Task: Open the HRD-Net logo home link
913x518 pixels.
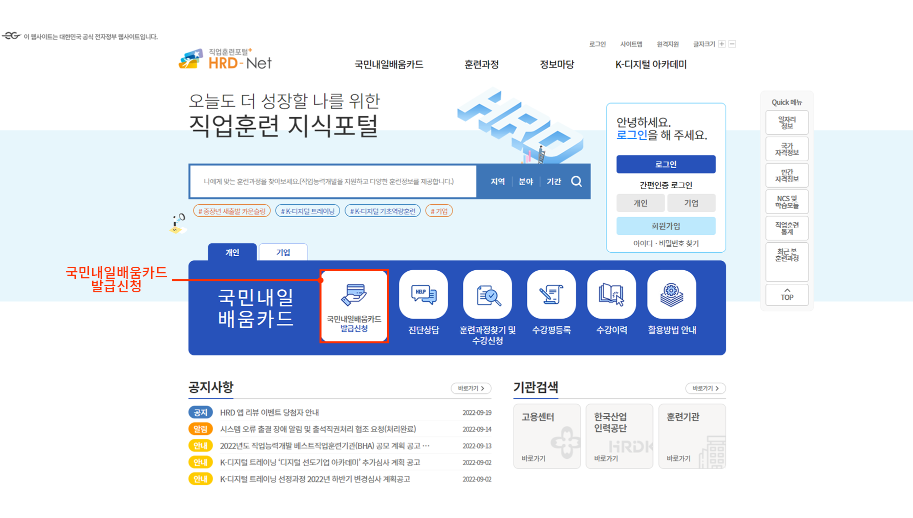Action: [225, 59]
